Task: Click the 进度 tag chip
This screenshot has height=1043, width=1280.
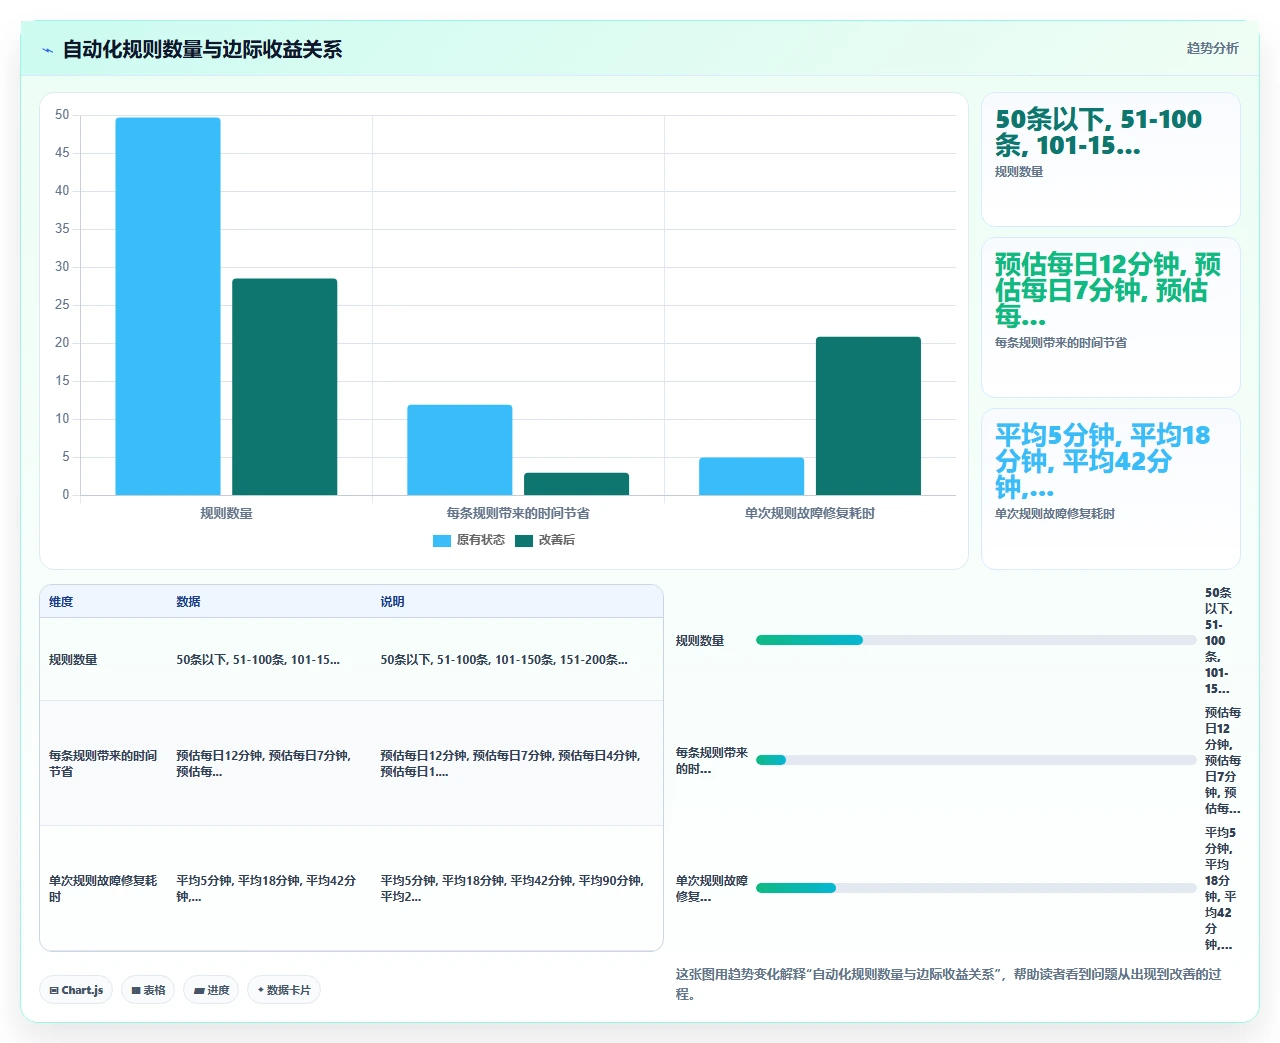Action: [211, 990]
